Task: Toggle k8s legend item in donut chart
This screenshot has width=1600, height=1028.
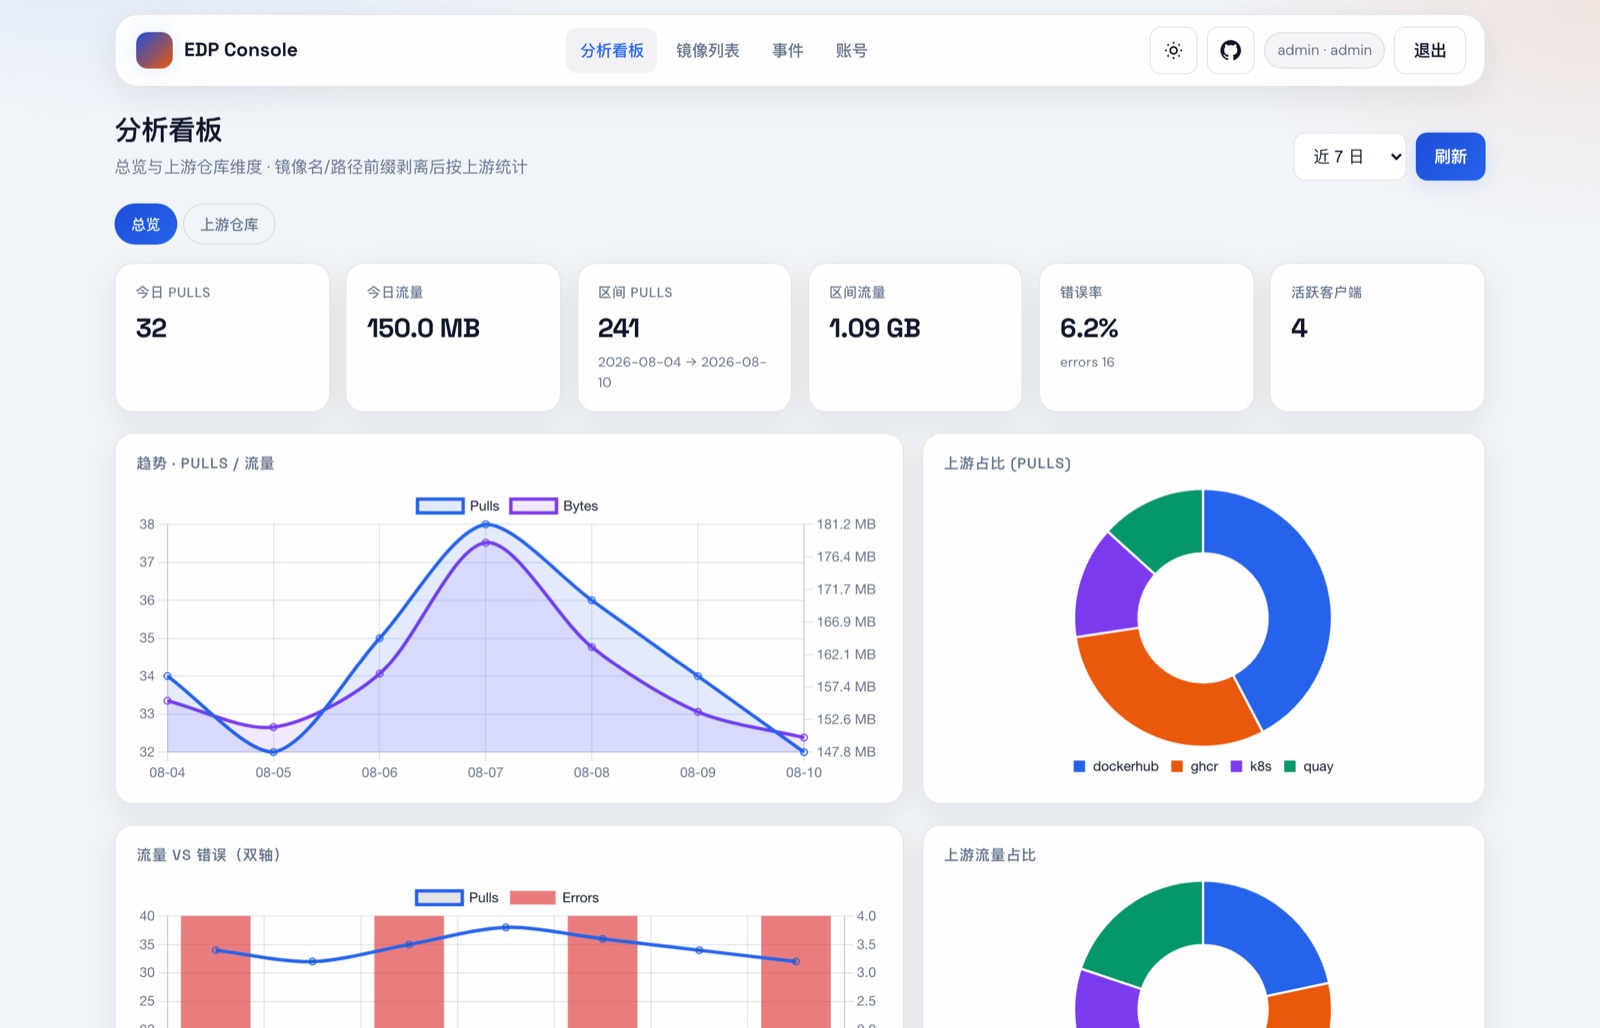Action: [1251, 766]
